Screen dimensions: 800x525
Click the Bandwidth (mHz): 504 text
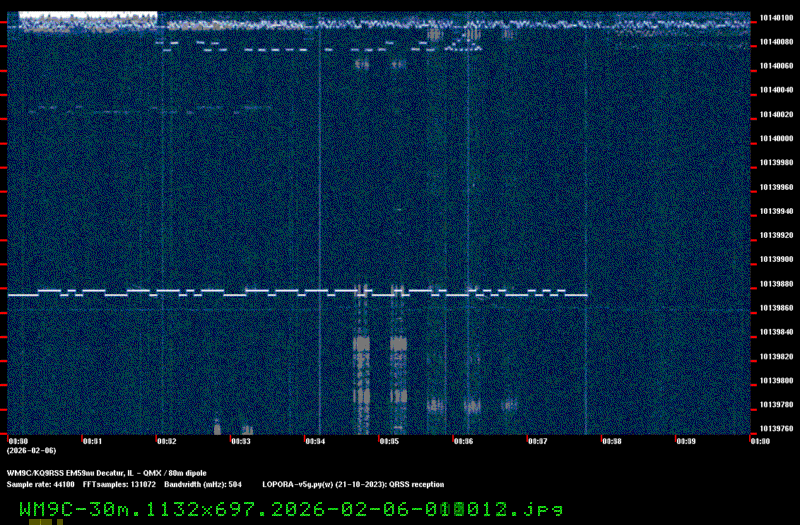pos(203,485)
